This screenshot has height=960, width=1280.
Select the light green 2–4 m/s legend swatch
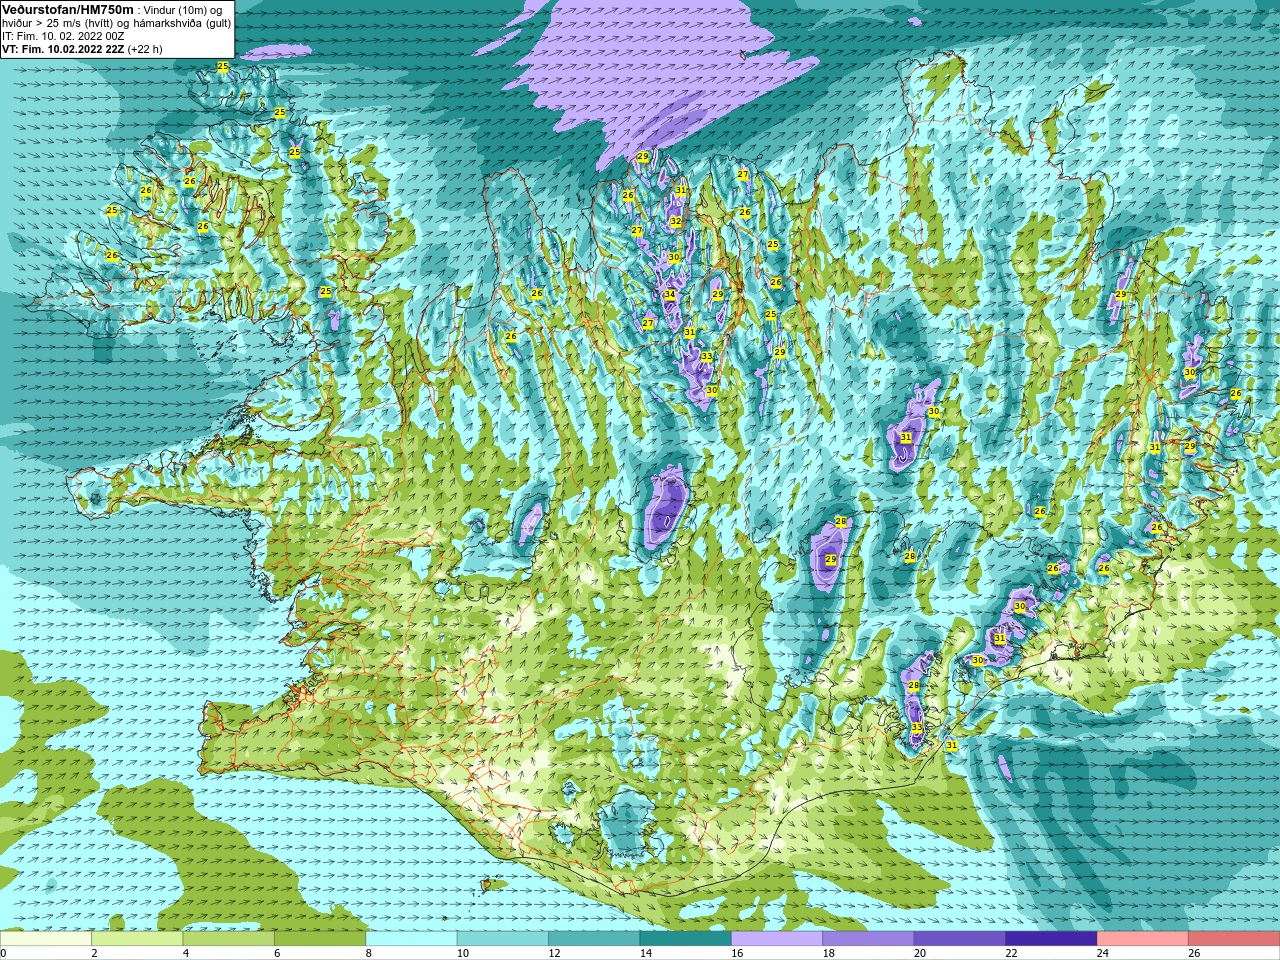pos(137,939)
